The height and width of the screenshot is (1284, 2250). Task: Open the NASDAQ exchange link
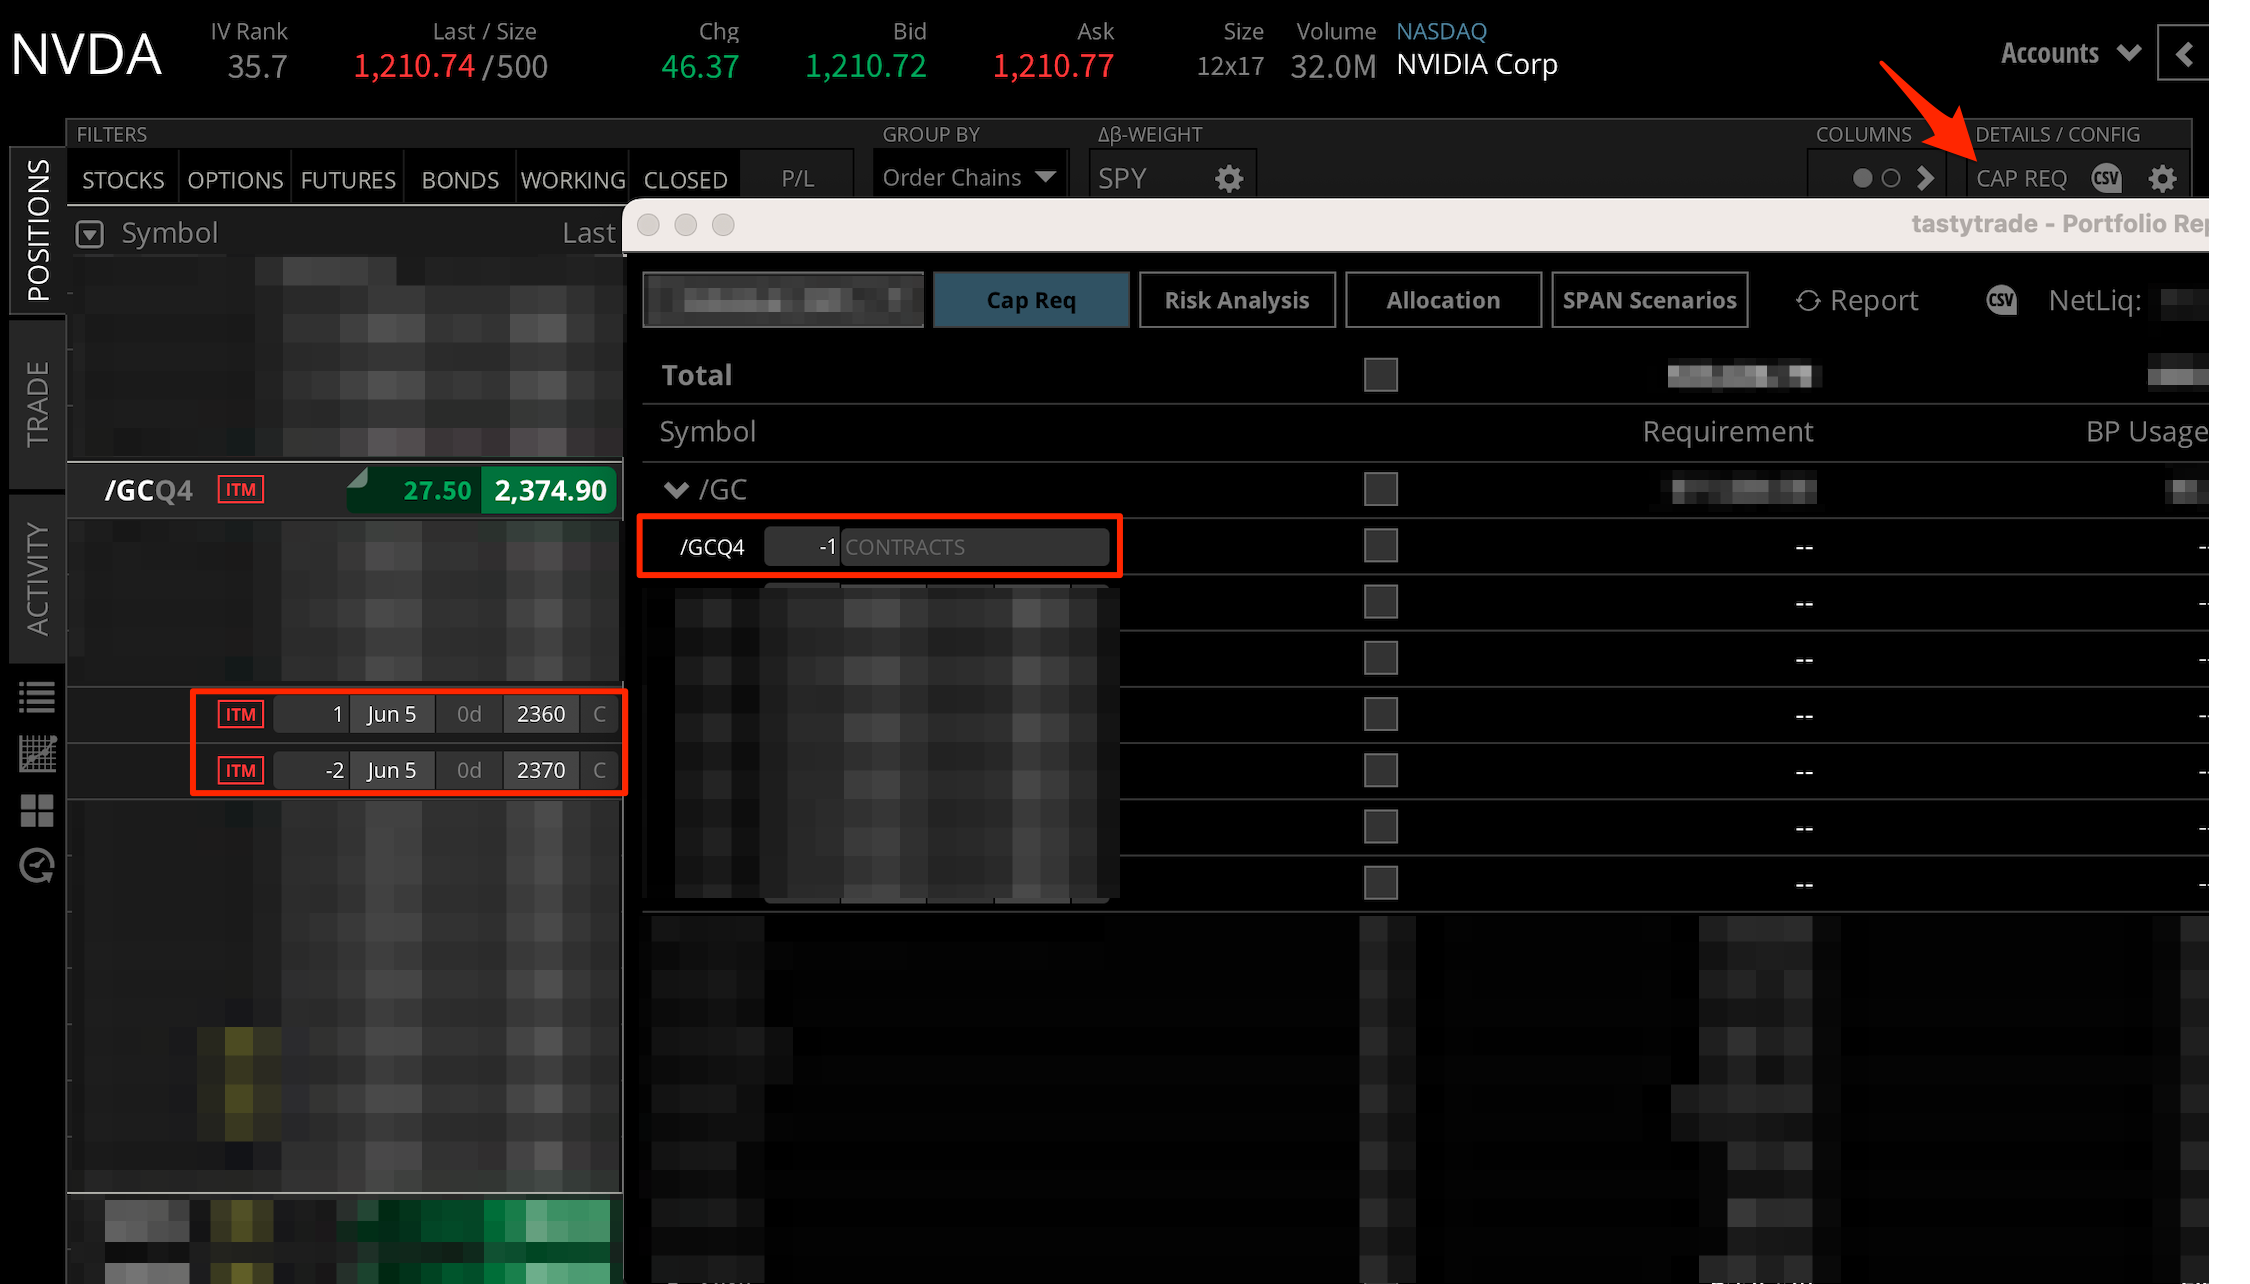[x=1441, y=31]
